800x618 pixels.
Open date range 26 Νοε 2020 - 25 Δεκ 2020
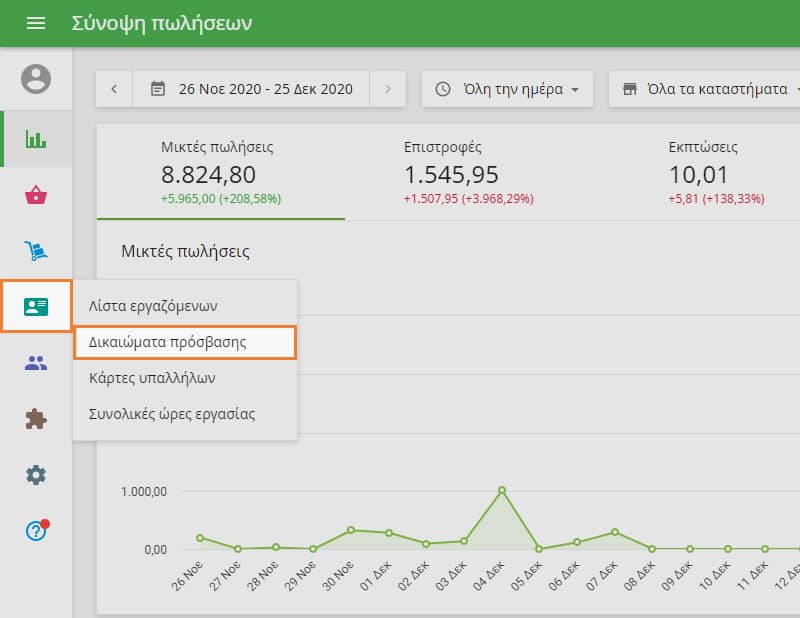[252, 89]
